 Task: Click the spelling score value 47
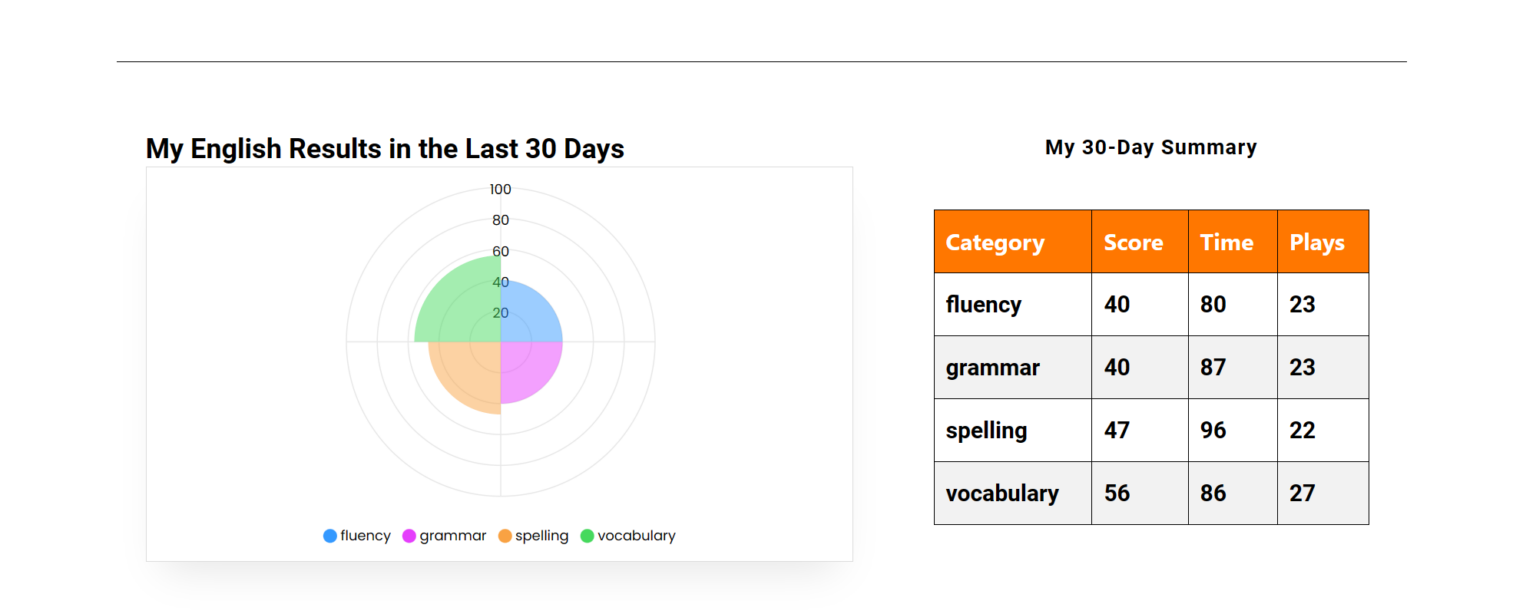click(x=1117, y=430)
